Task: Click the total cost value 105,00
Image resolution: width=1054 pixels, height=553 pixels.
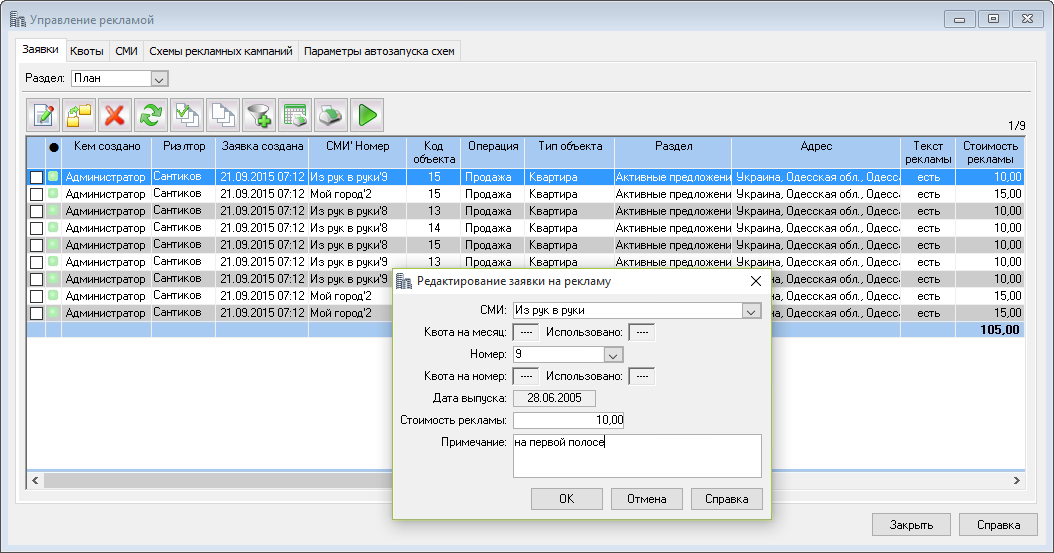Action: (x=1000, y=330)
